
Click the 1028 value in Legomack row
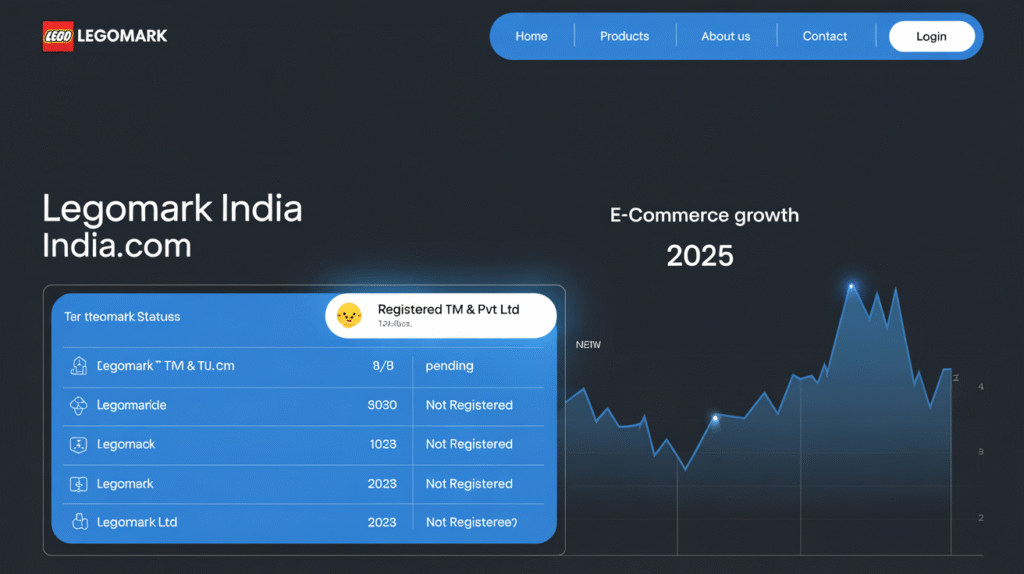click(x=383, y=444)
